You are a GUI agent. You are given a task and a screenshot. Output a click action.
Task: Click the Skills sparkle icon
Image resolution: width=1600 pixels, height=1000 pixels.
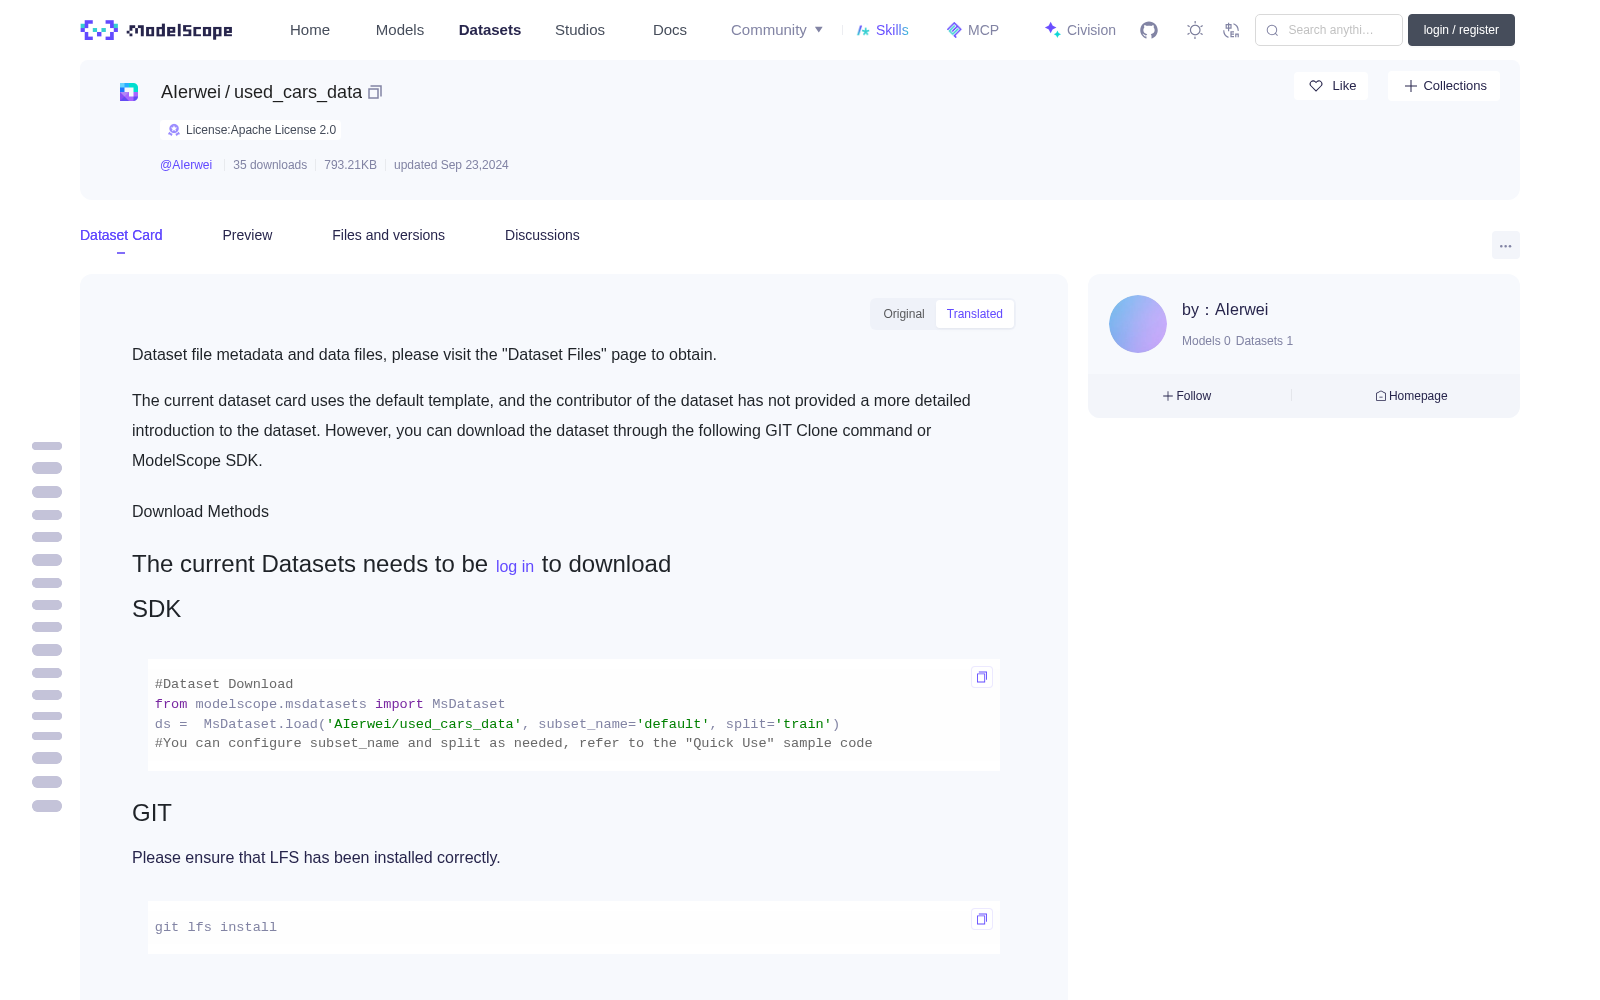pyautogui.click(x=863, y=30)
